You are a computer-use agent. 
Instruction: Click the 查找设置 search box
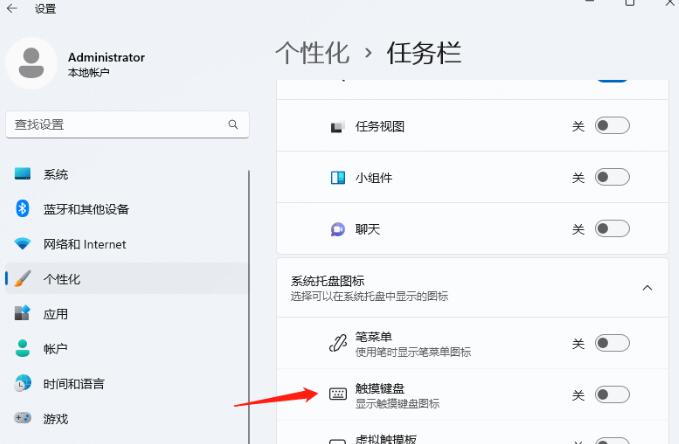(127, 125)
